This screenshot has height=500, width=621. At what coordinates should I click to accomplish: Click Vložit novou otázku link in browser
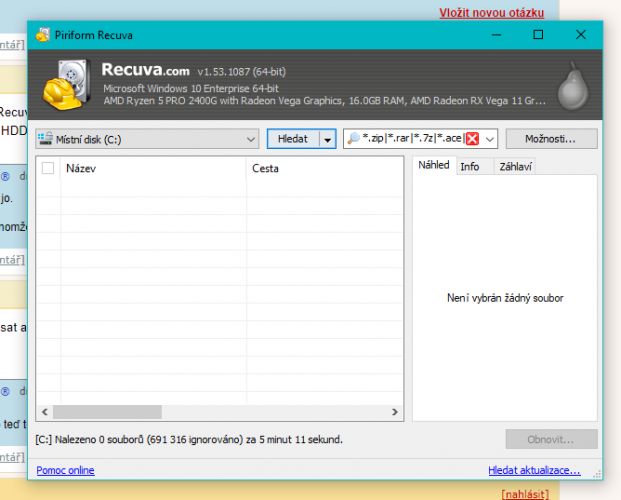[x=491, y=13]
